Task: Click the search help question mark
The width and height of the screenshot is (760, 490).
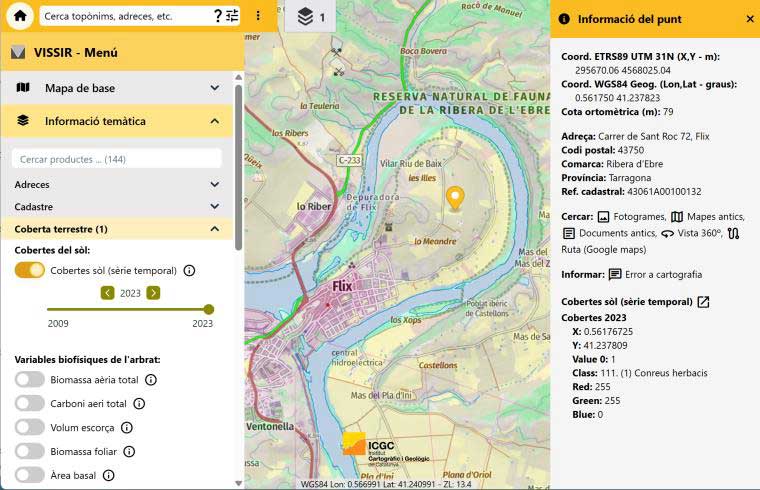Action: (218, 16)
